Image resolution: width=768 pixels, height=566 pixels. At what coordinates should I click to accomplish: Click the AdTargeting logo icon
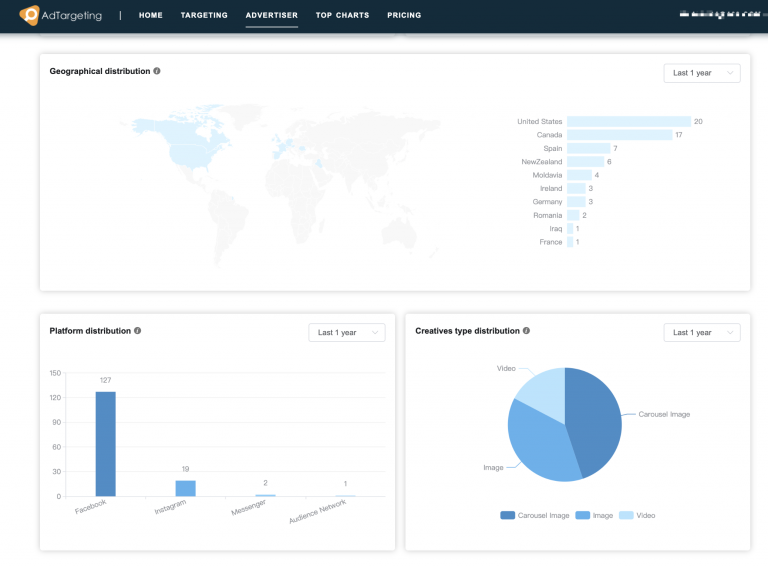tap(29, 15)
